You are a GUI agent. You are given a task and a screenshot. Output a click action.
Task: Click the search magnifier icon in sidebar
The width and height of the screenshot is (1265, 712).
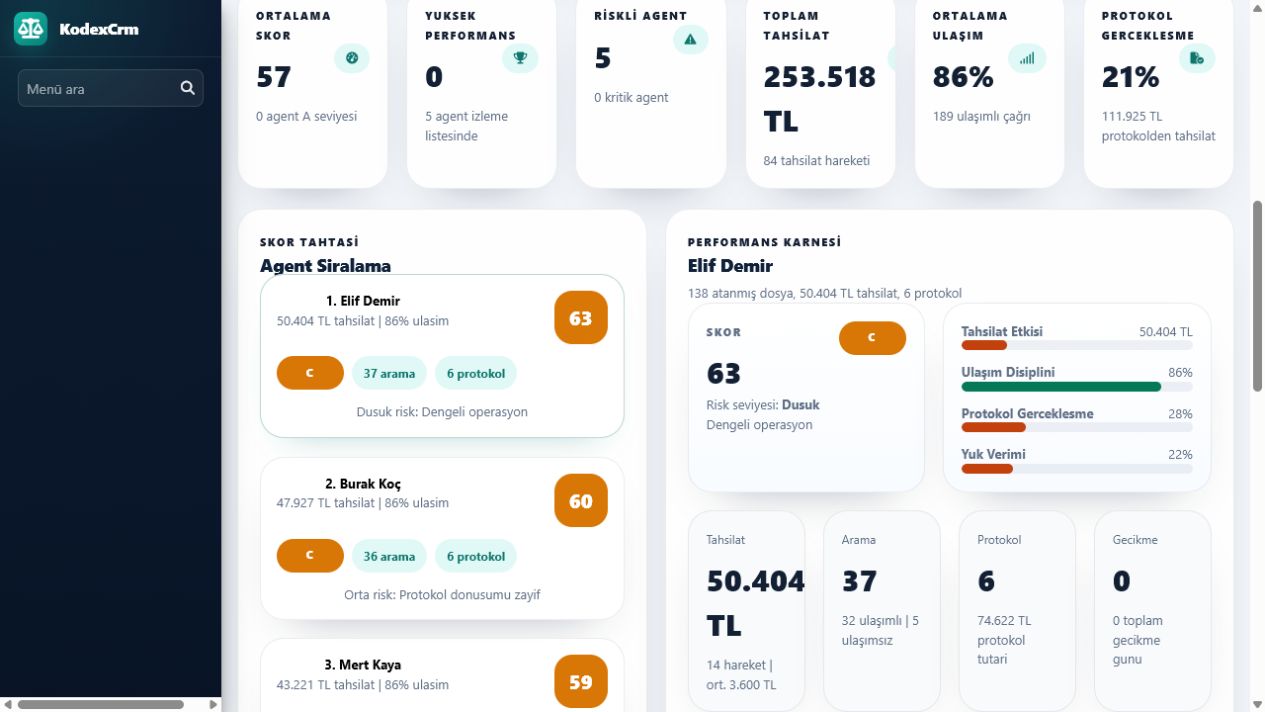point(187,88)
